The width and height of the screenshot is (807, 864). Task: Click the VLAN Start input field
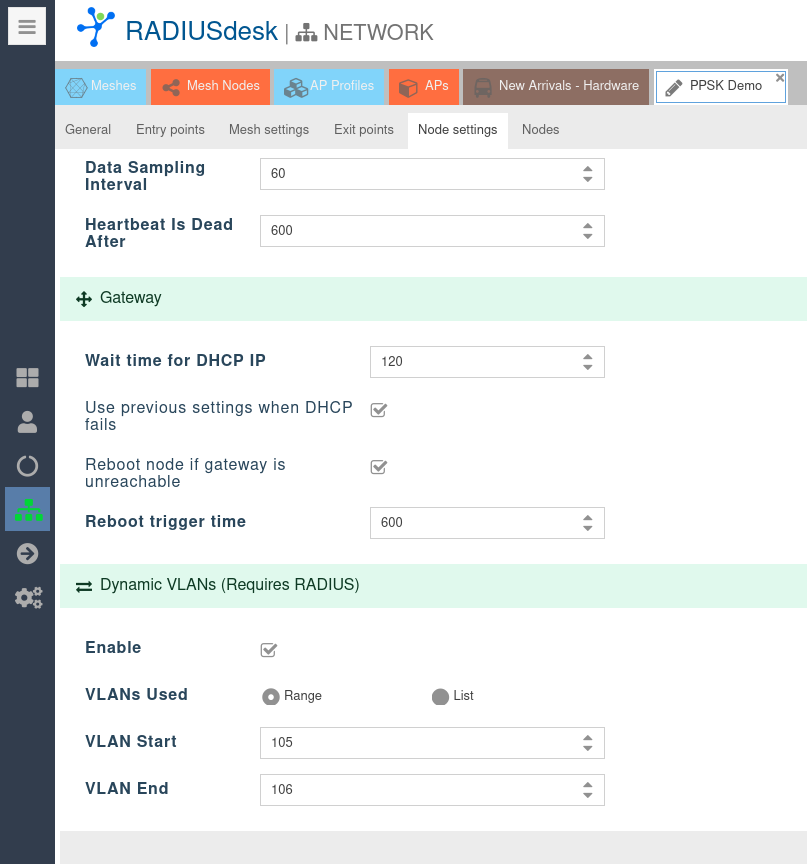coord(415,743)
